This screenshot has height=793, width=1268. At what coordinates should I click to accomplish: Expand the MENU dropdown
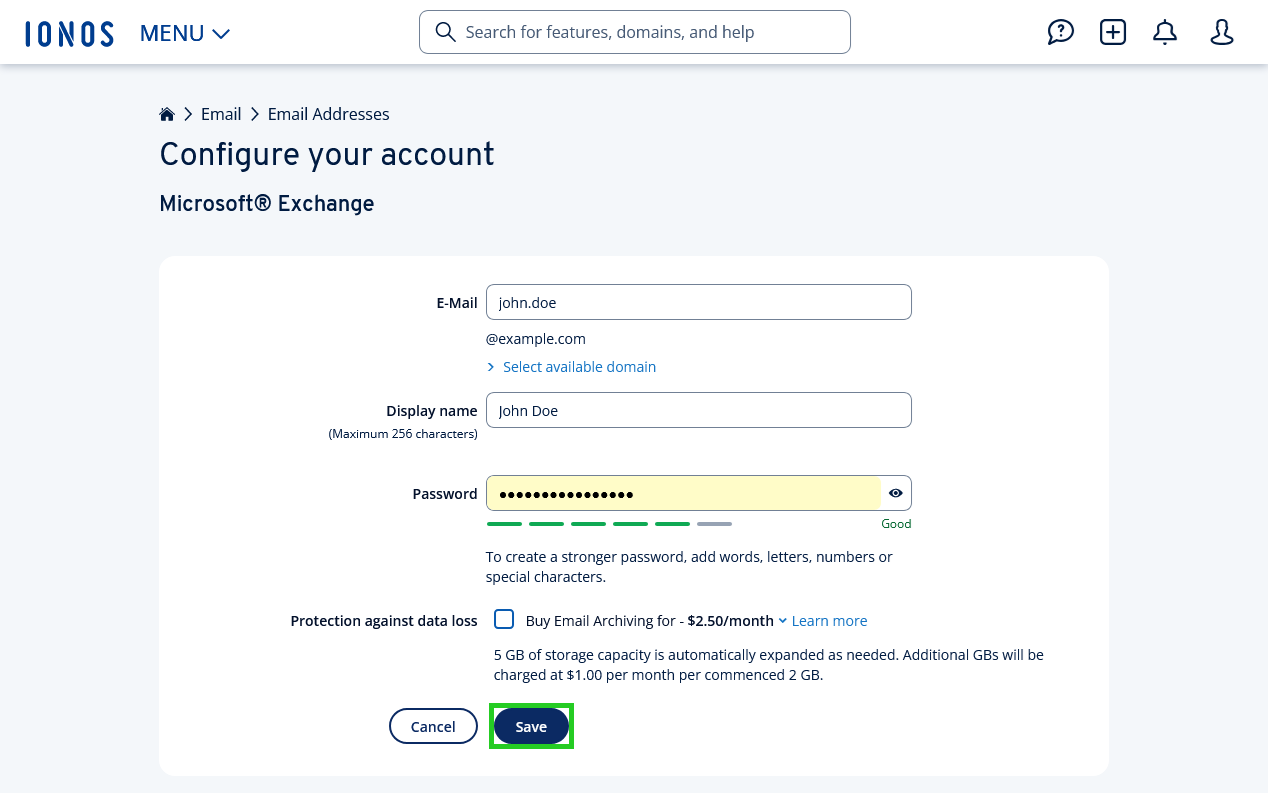[x=184, y=33]
